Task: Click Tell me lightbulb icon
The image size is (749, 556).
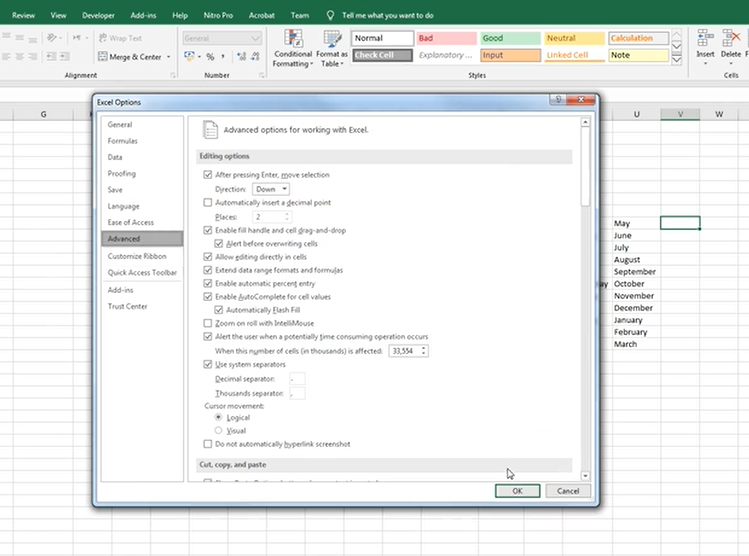Action: click(330, 15)
